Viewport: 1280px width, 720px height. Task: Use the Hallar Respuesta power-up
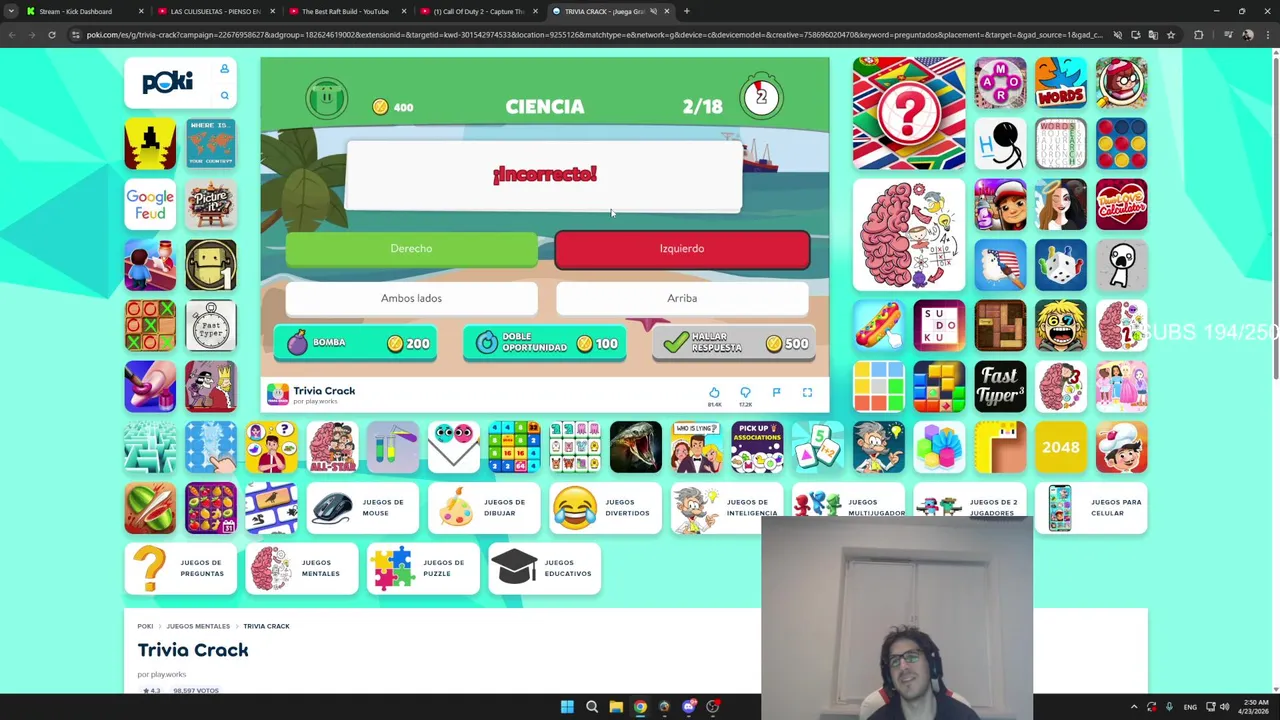pos(734,343)
